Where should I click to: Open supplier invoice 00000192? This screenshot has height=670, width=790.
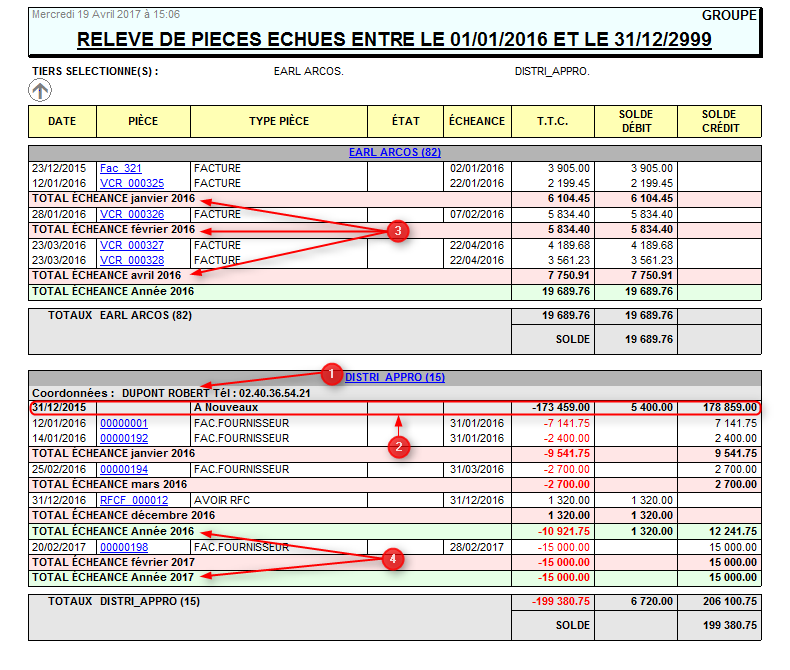(x=124, y=438)
